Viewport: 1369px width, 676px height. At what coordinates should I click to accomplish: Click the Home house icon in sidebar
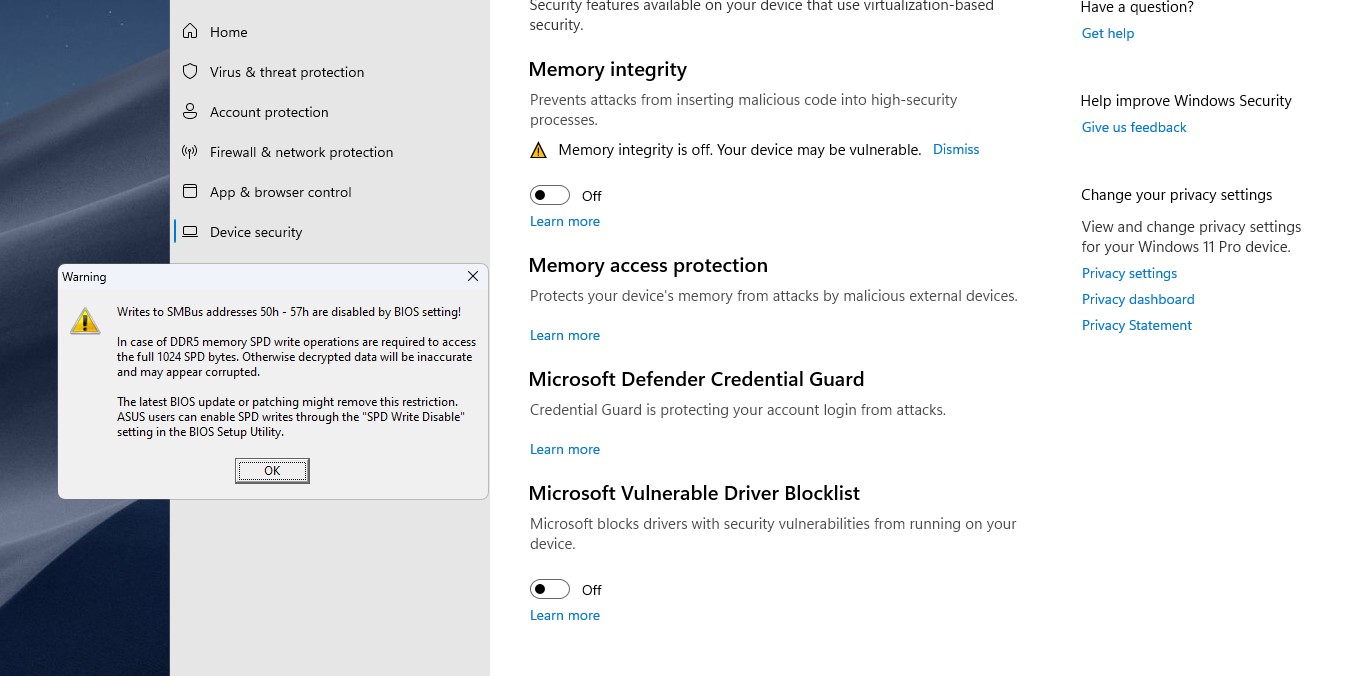coord(190,32)
